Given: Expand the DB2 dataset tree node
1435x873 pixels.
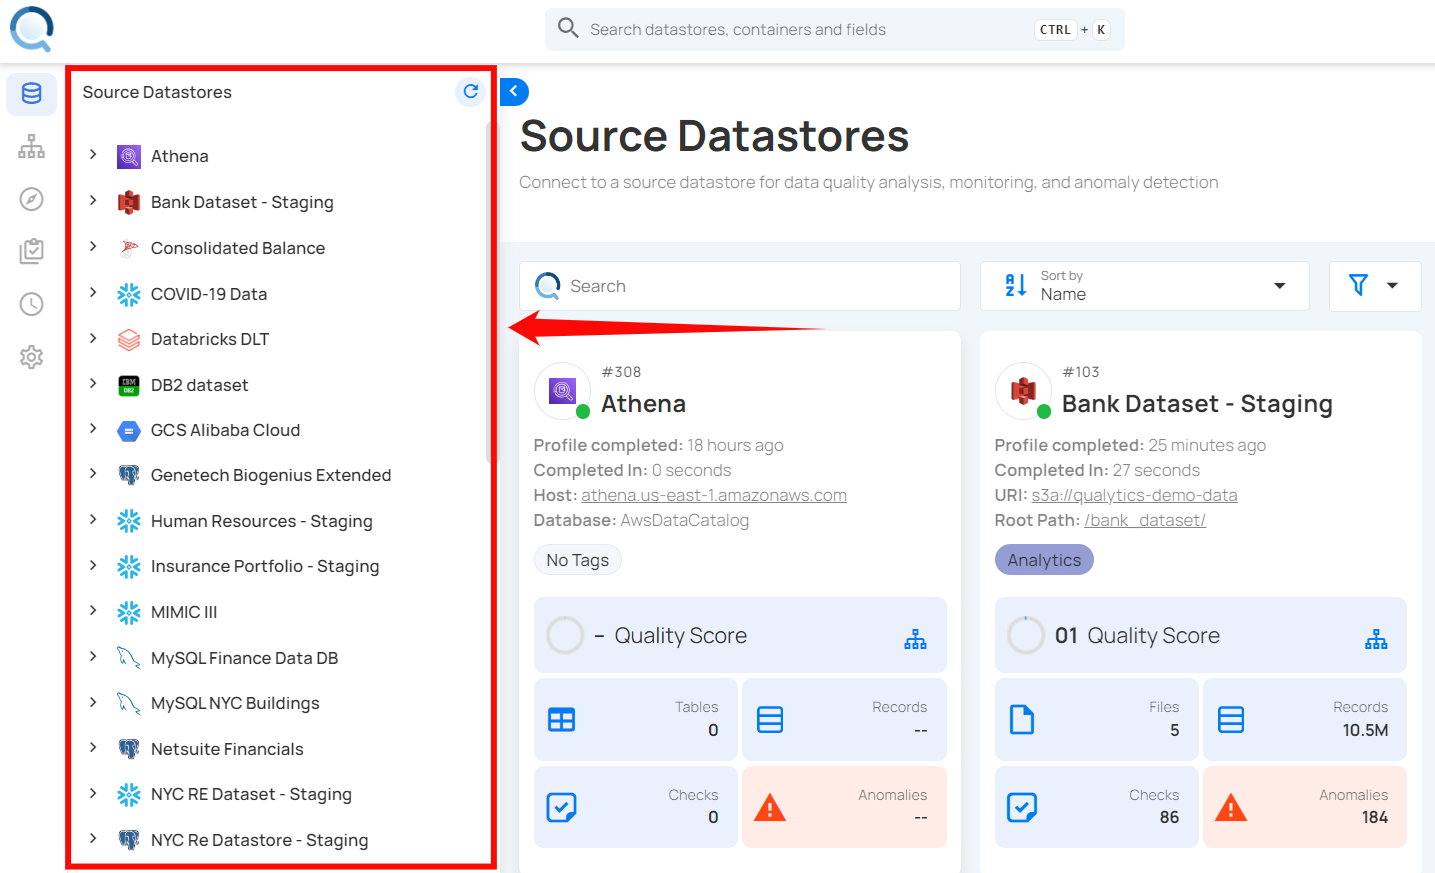Looking at the screenshot, I should [93, 383].
